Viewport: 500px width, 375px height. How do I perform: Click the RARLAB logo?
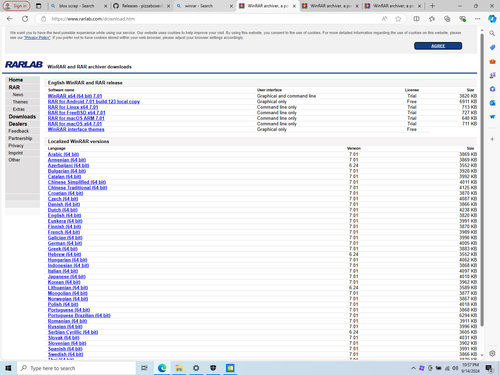24,64
